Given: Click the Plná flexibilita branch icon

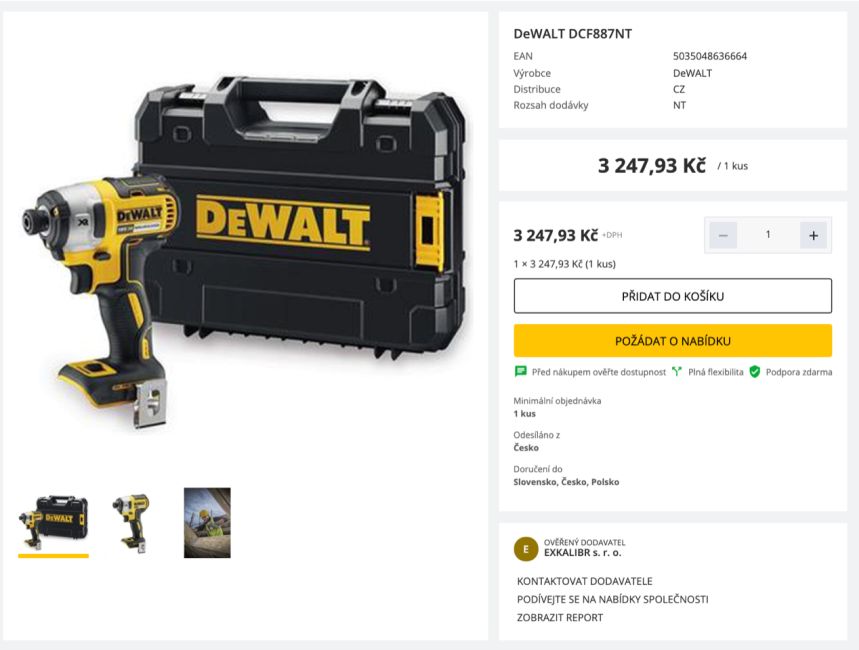Looking at the screenshot, I should [x=677, y=372].
